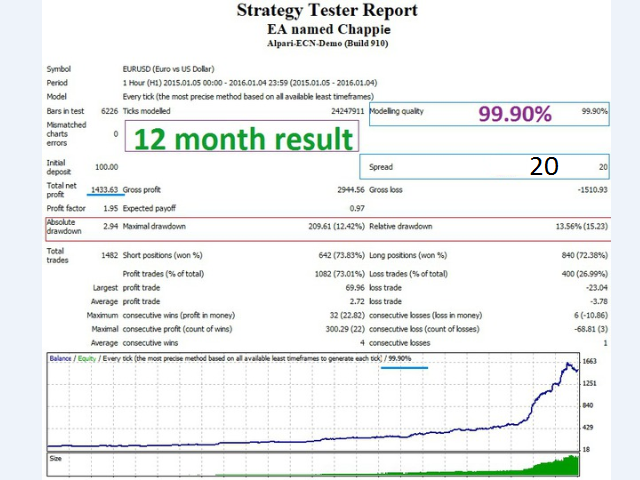Click the Alpari-ECN-Demo build label
This screenshot has width=640, height=480.
(326, 44)
